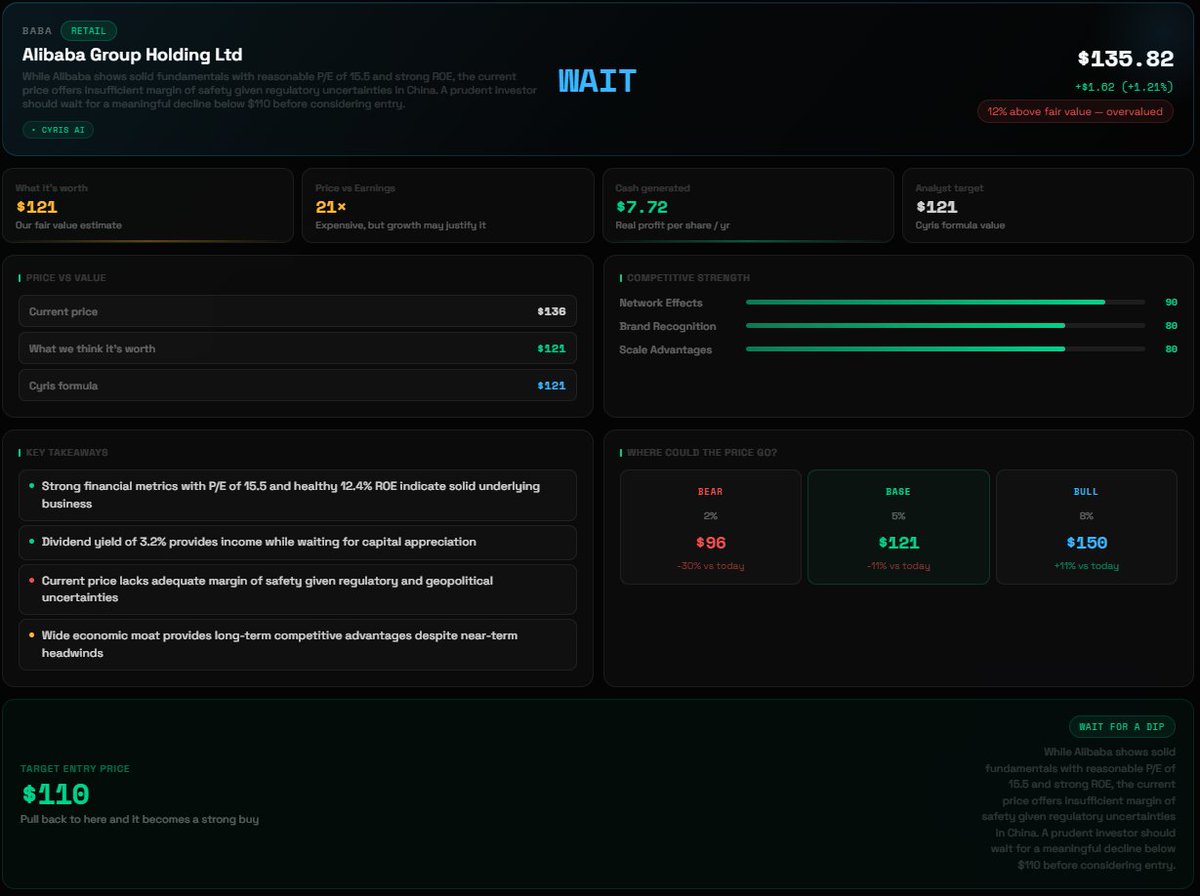Click the $110 target entry price
The width and height of the screenshot is (1200, 896).
55,795
